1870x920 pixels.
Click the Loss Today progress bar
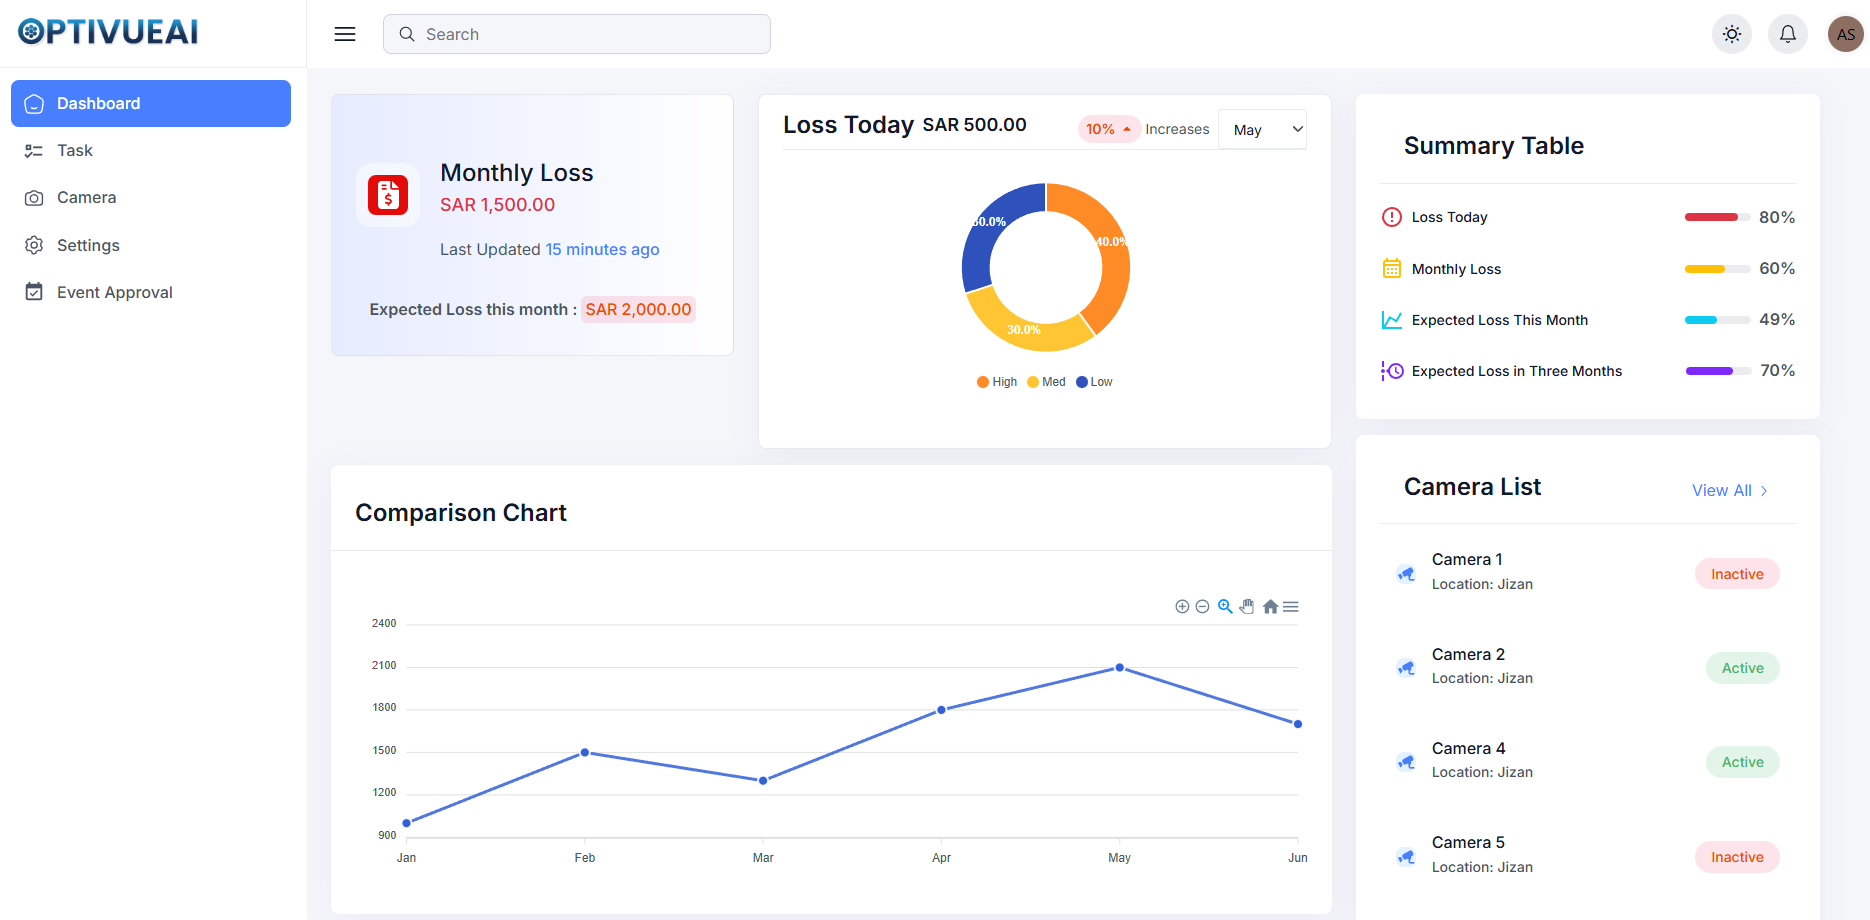tap(1717, 217)
